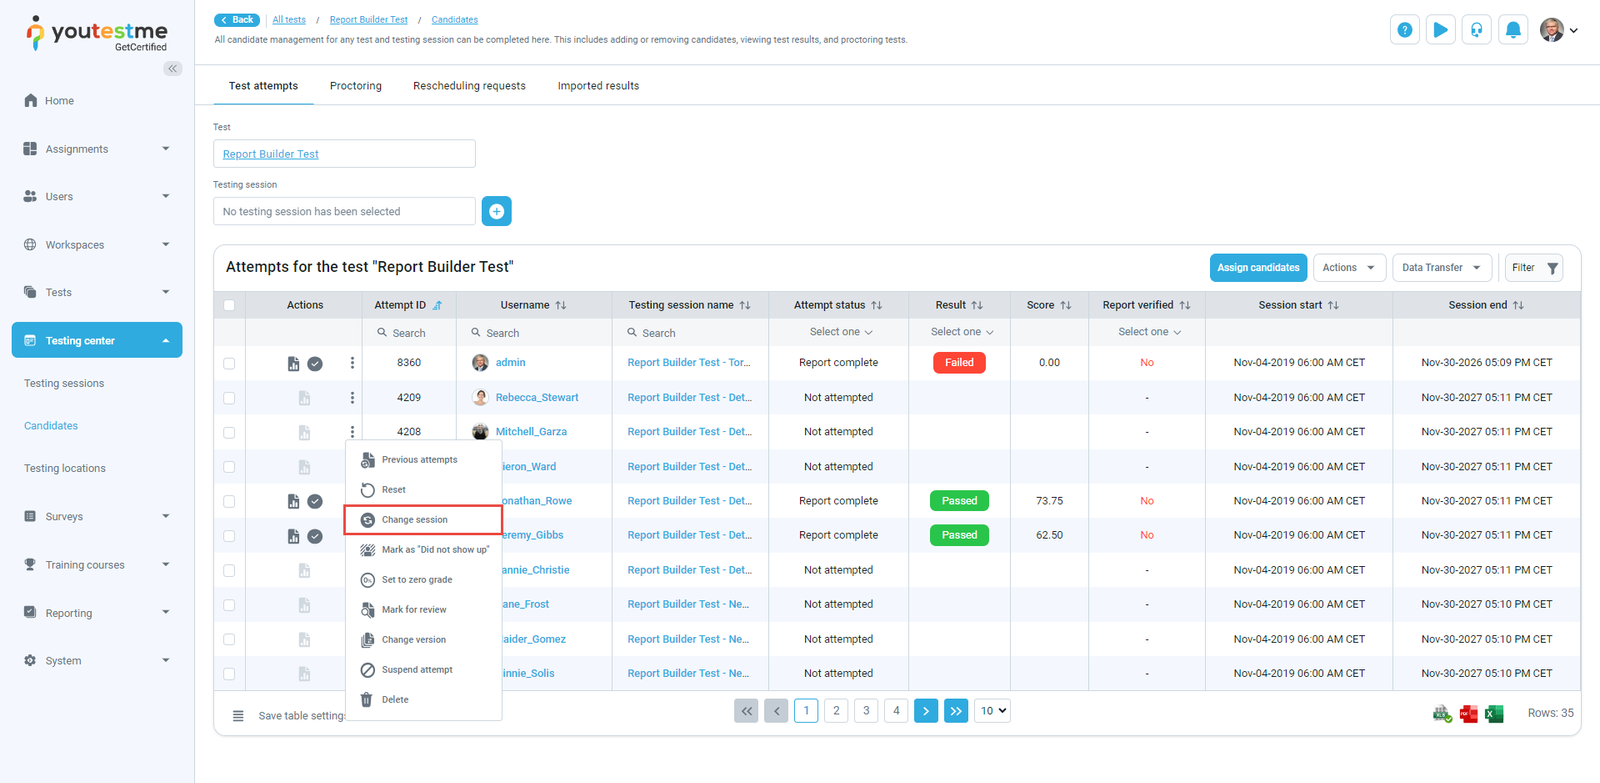Select the checkbox for Rebecca_Stewart row
The width and height of the screenshot is (1600, 783).
click(x=229, y=398)
